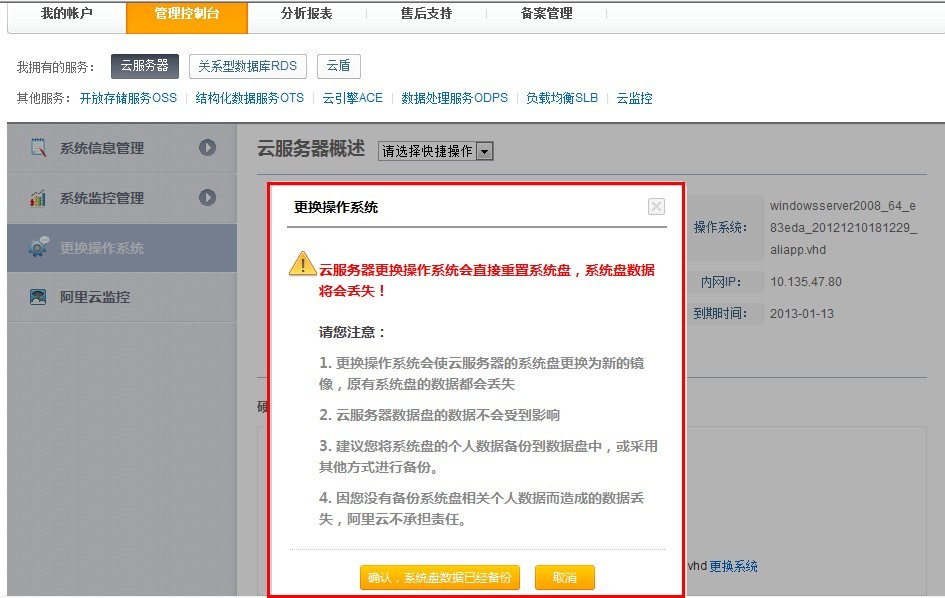Click the internal IP 10.135.47.80
Viewport: 945px width, 598px height.
click(x=806, y=282)
